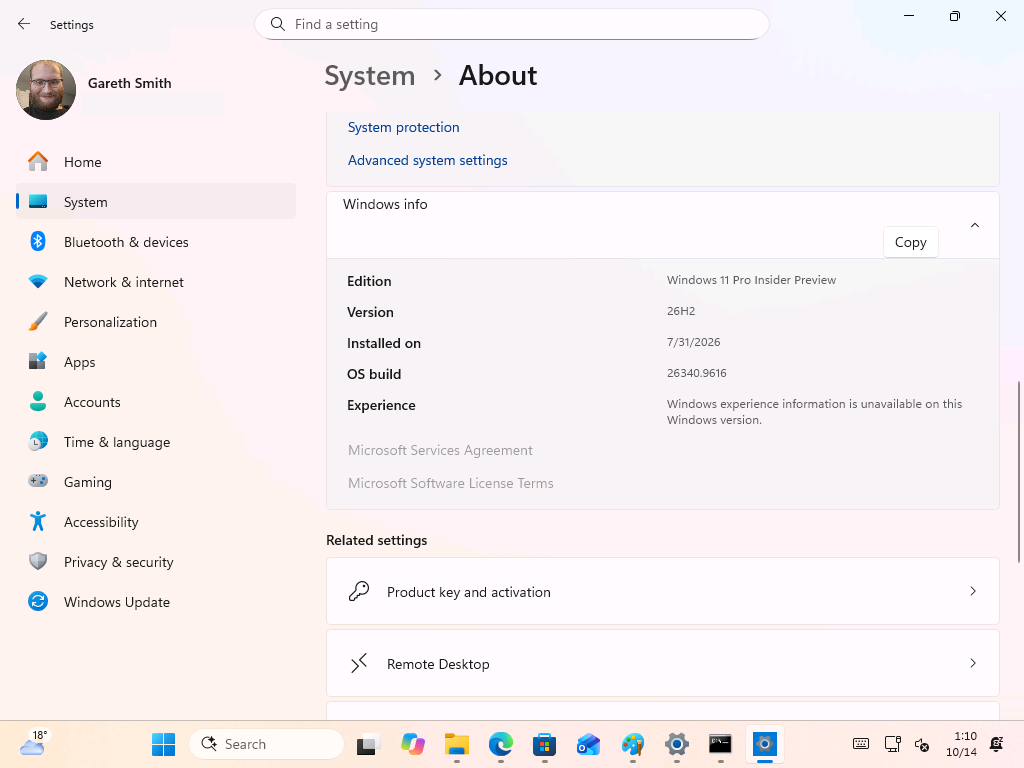Open File Explorer from taskbar

tap(457, 744)
